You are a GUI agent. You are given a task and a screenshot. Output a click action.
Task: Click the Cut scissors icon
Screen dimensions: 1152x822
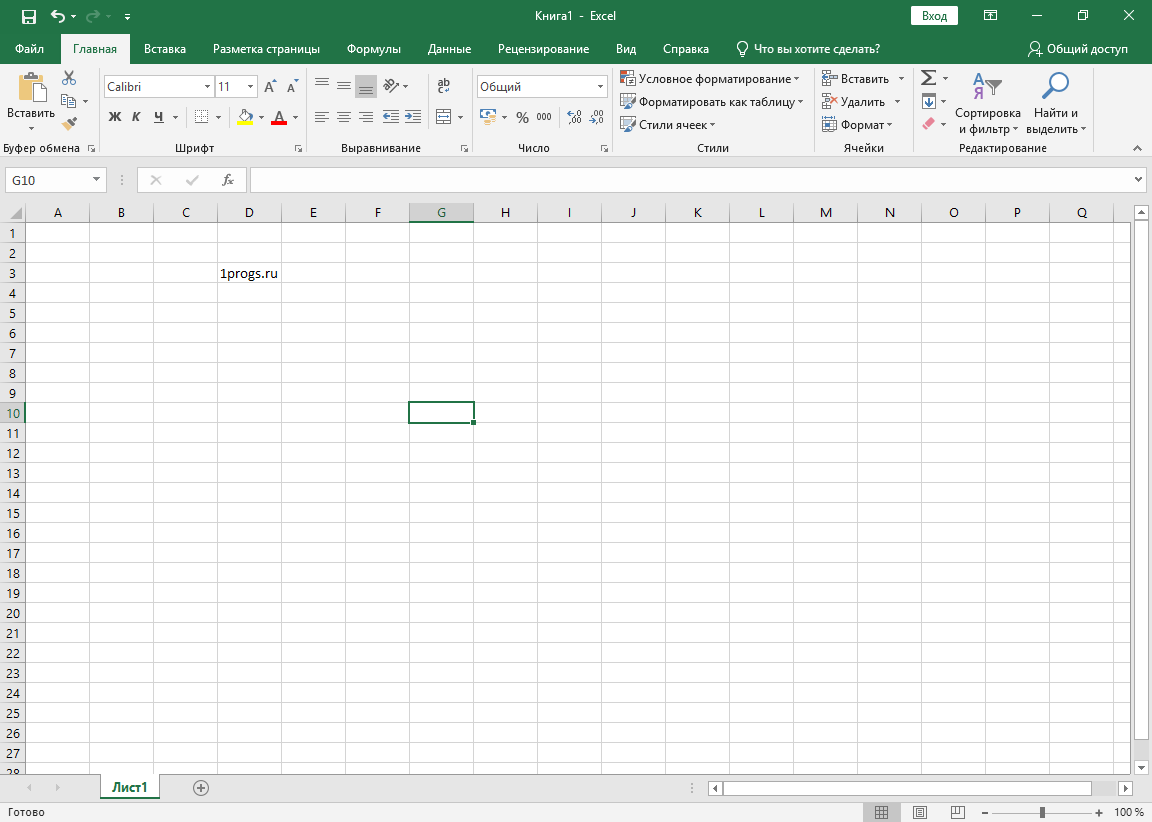pos(69,78)
